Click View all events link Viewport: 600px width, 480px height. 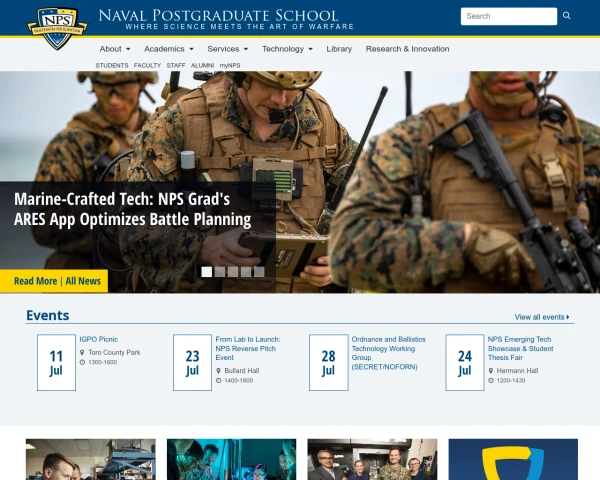[542, 317]
